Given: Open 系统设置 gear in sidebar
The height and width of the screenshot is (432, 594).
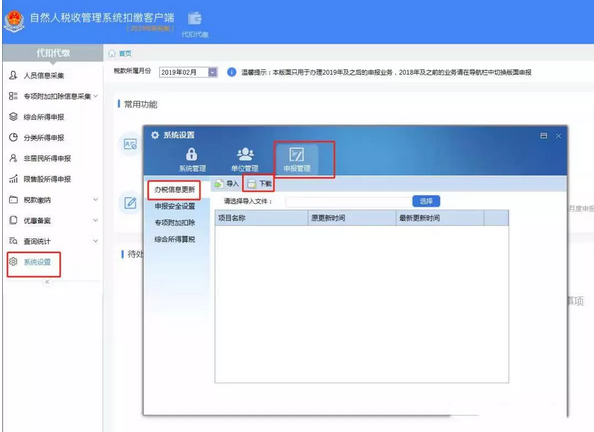Looking at the screenshot, I should click(x=13, y=261).
